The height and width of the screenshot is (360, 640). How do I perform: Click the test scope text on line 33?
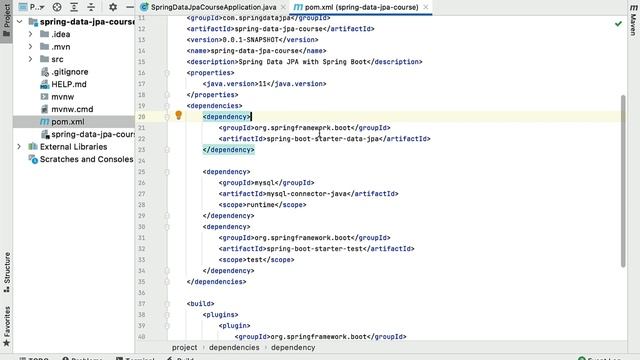point(255,260)
